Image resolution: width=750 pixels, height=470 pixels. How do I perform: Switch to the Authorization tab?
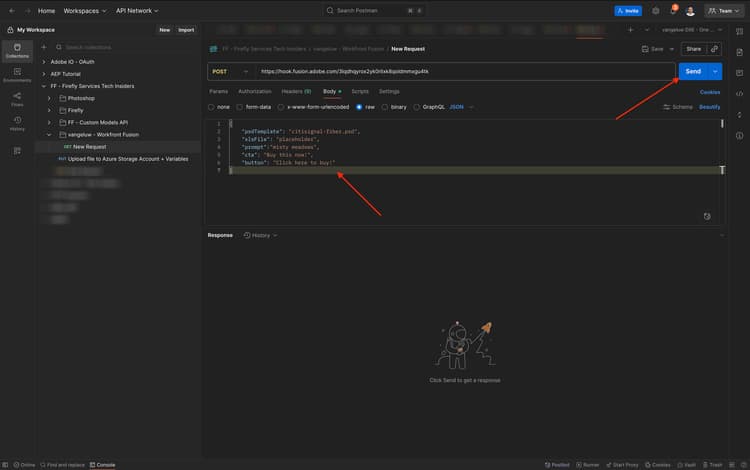[254, 91]
